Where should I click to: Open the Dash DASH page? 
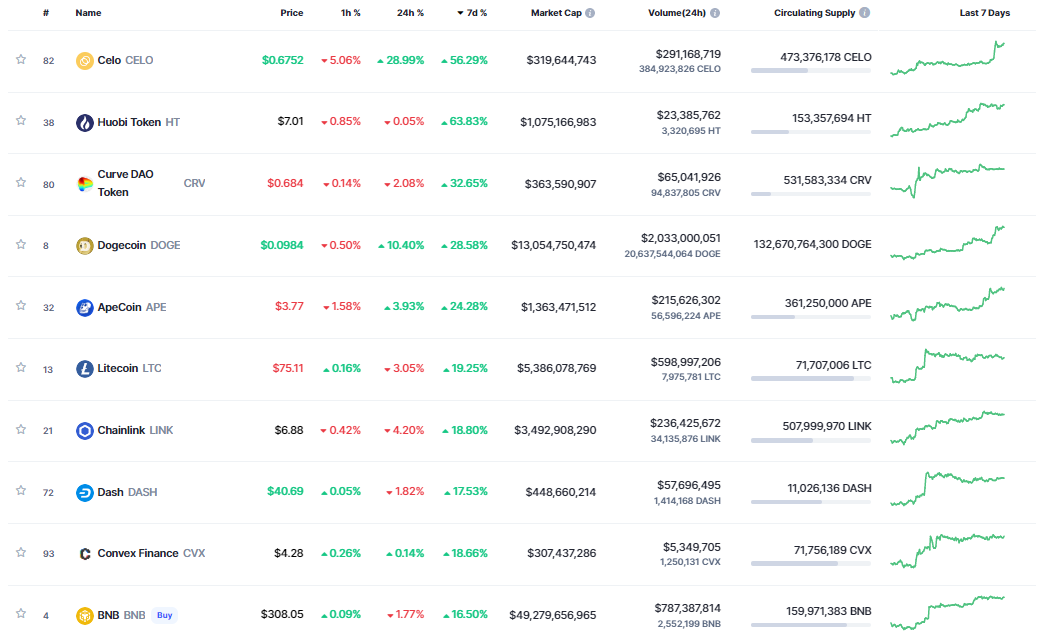127,492
